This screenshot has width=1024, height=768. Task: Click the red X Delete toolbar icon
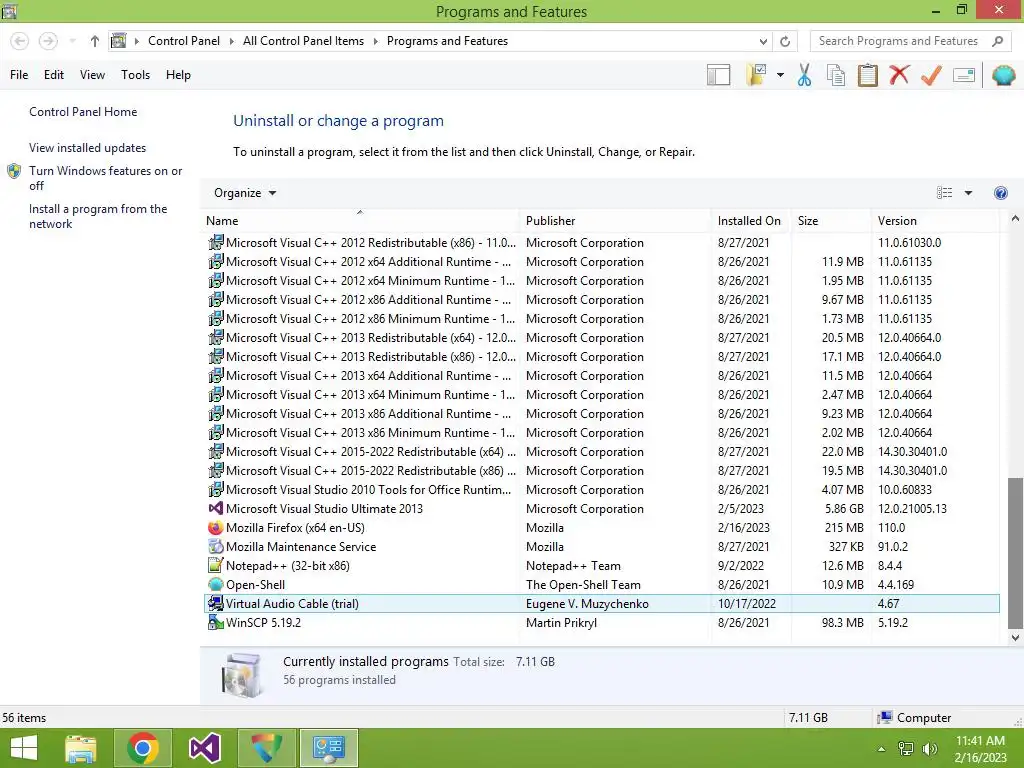coord(899,74)
